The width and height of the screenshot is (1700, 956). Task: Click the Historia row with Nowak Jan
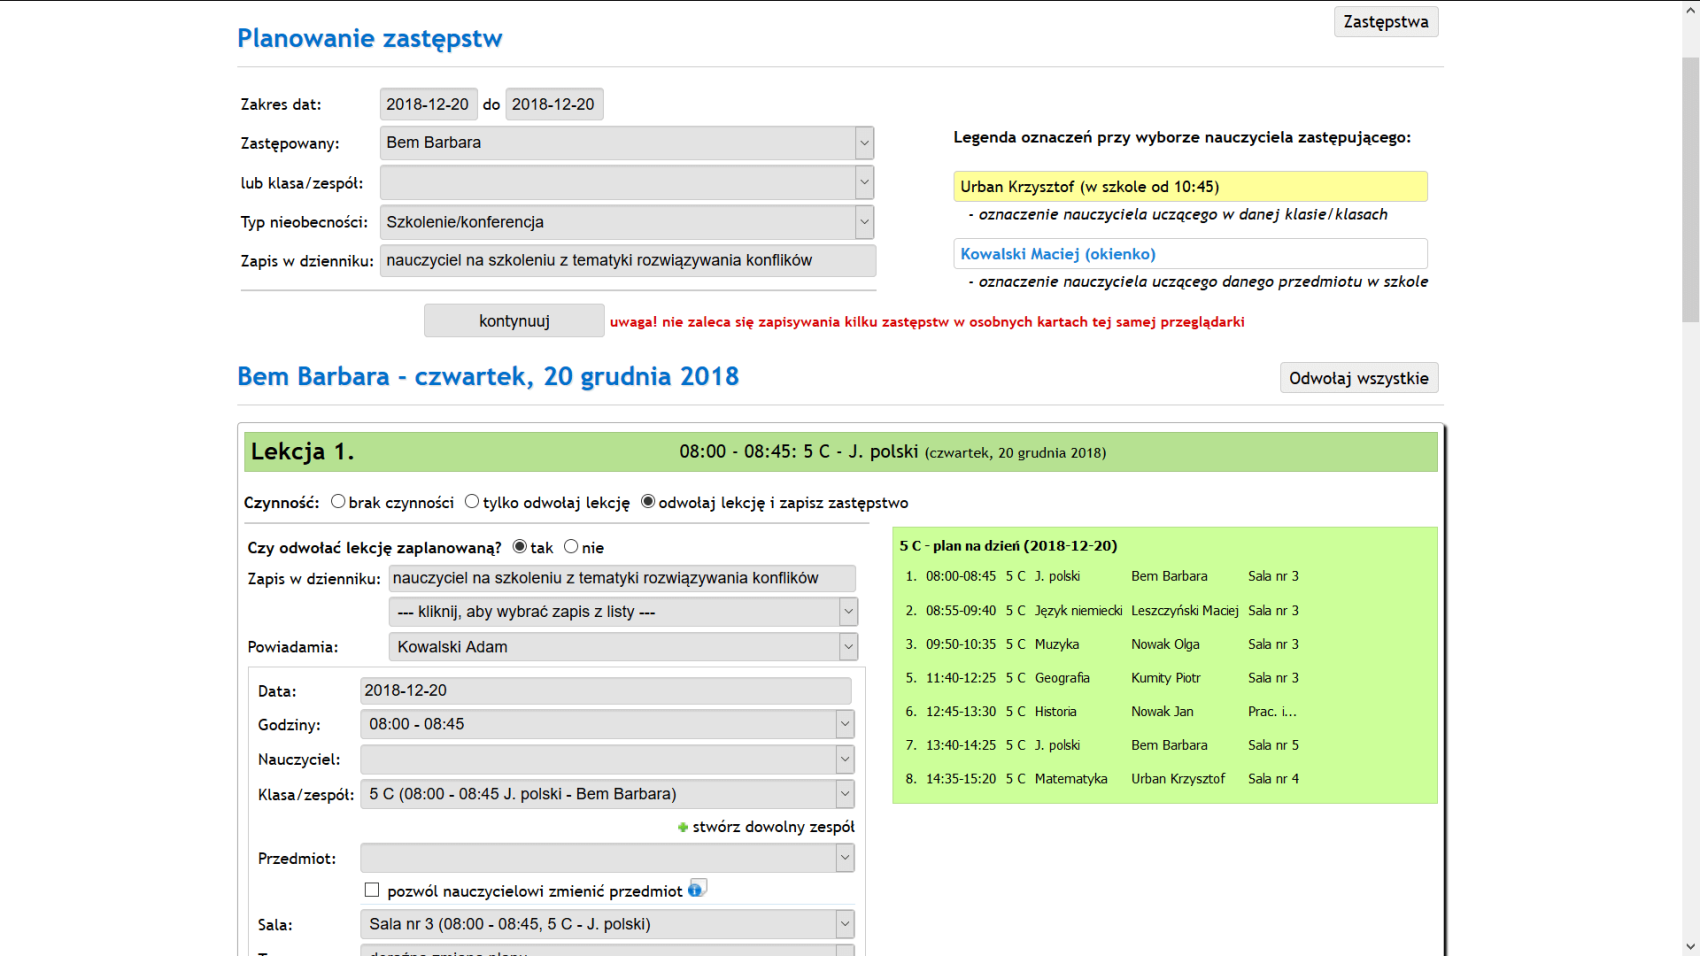point(1102,712)
